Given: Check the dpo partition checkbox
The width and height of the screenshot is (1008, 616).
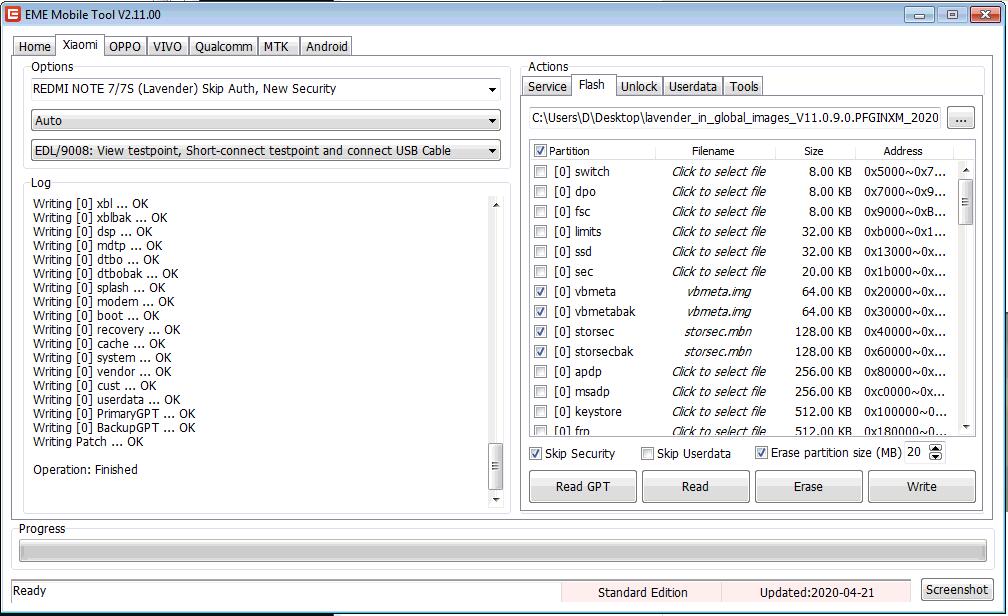Looking at the screenshot, I should tap(541, 192).
